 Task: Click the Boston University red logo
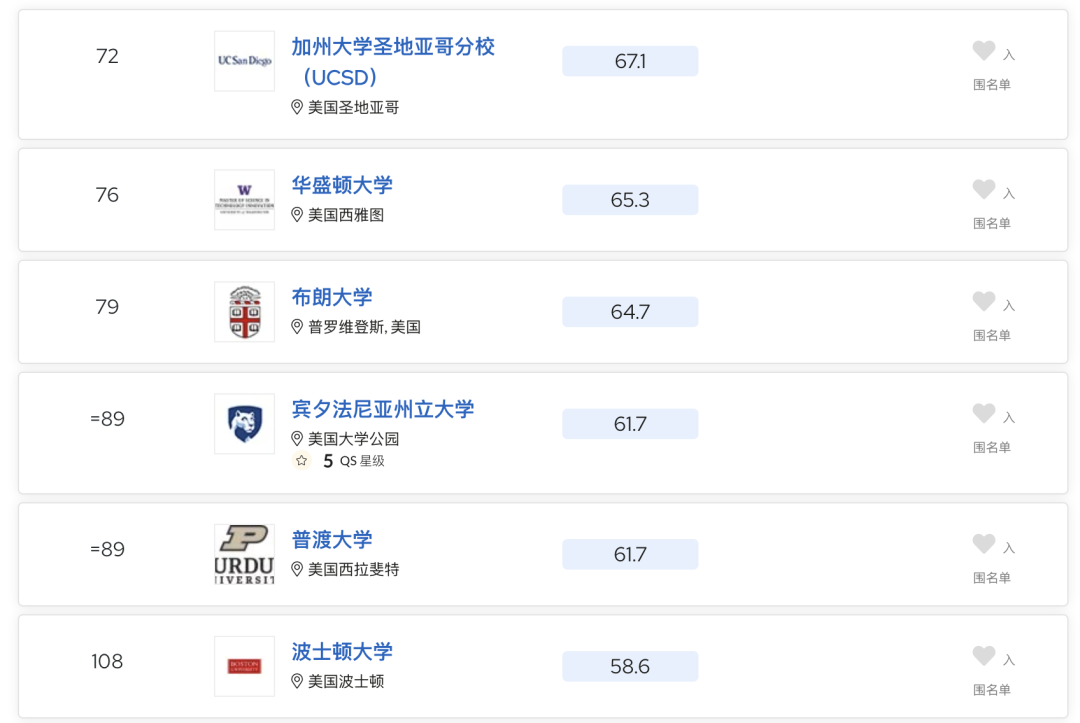click(245, 666)
